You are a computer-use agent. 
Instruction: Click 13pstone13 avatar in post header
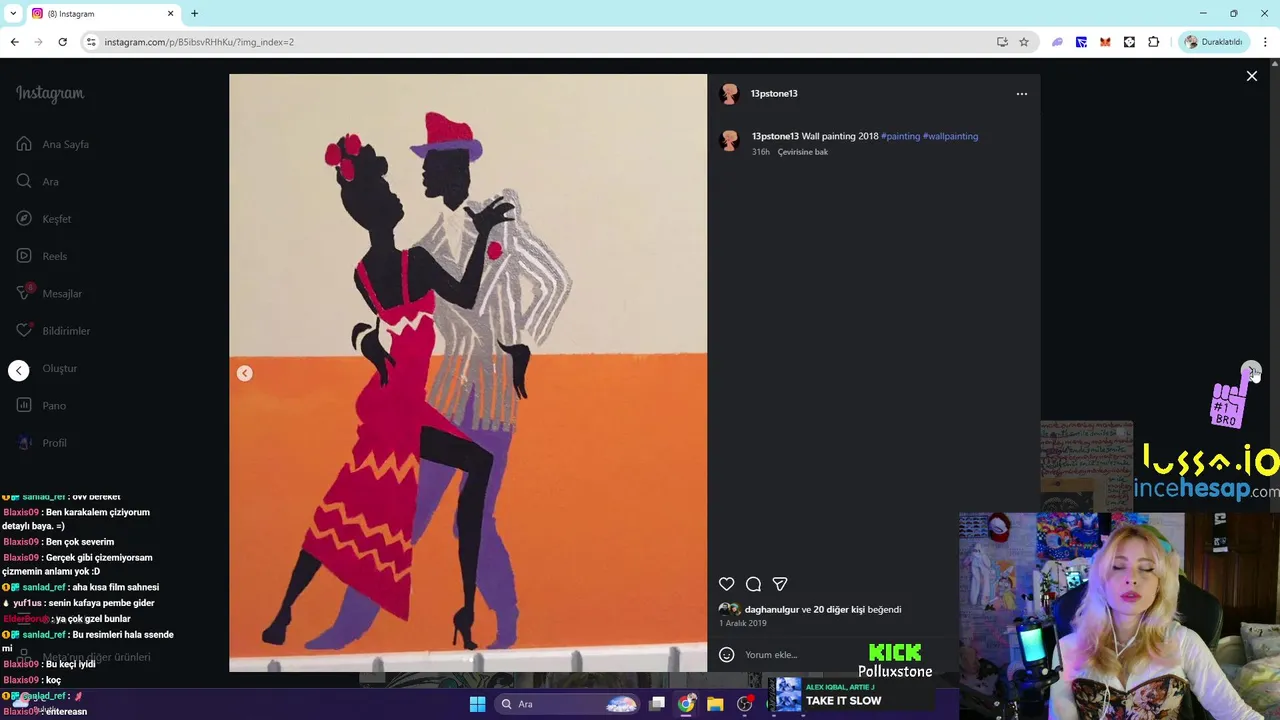pyautogui.click(x=729, y=94)
